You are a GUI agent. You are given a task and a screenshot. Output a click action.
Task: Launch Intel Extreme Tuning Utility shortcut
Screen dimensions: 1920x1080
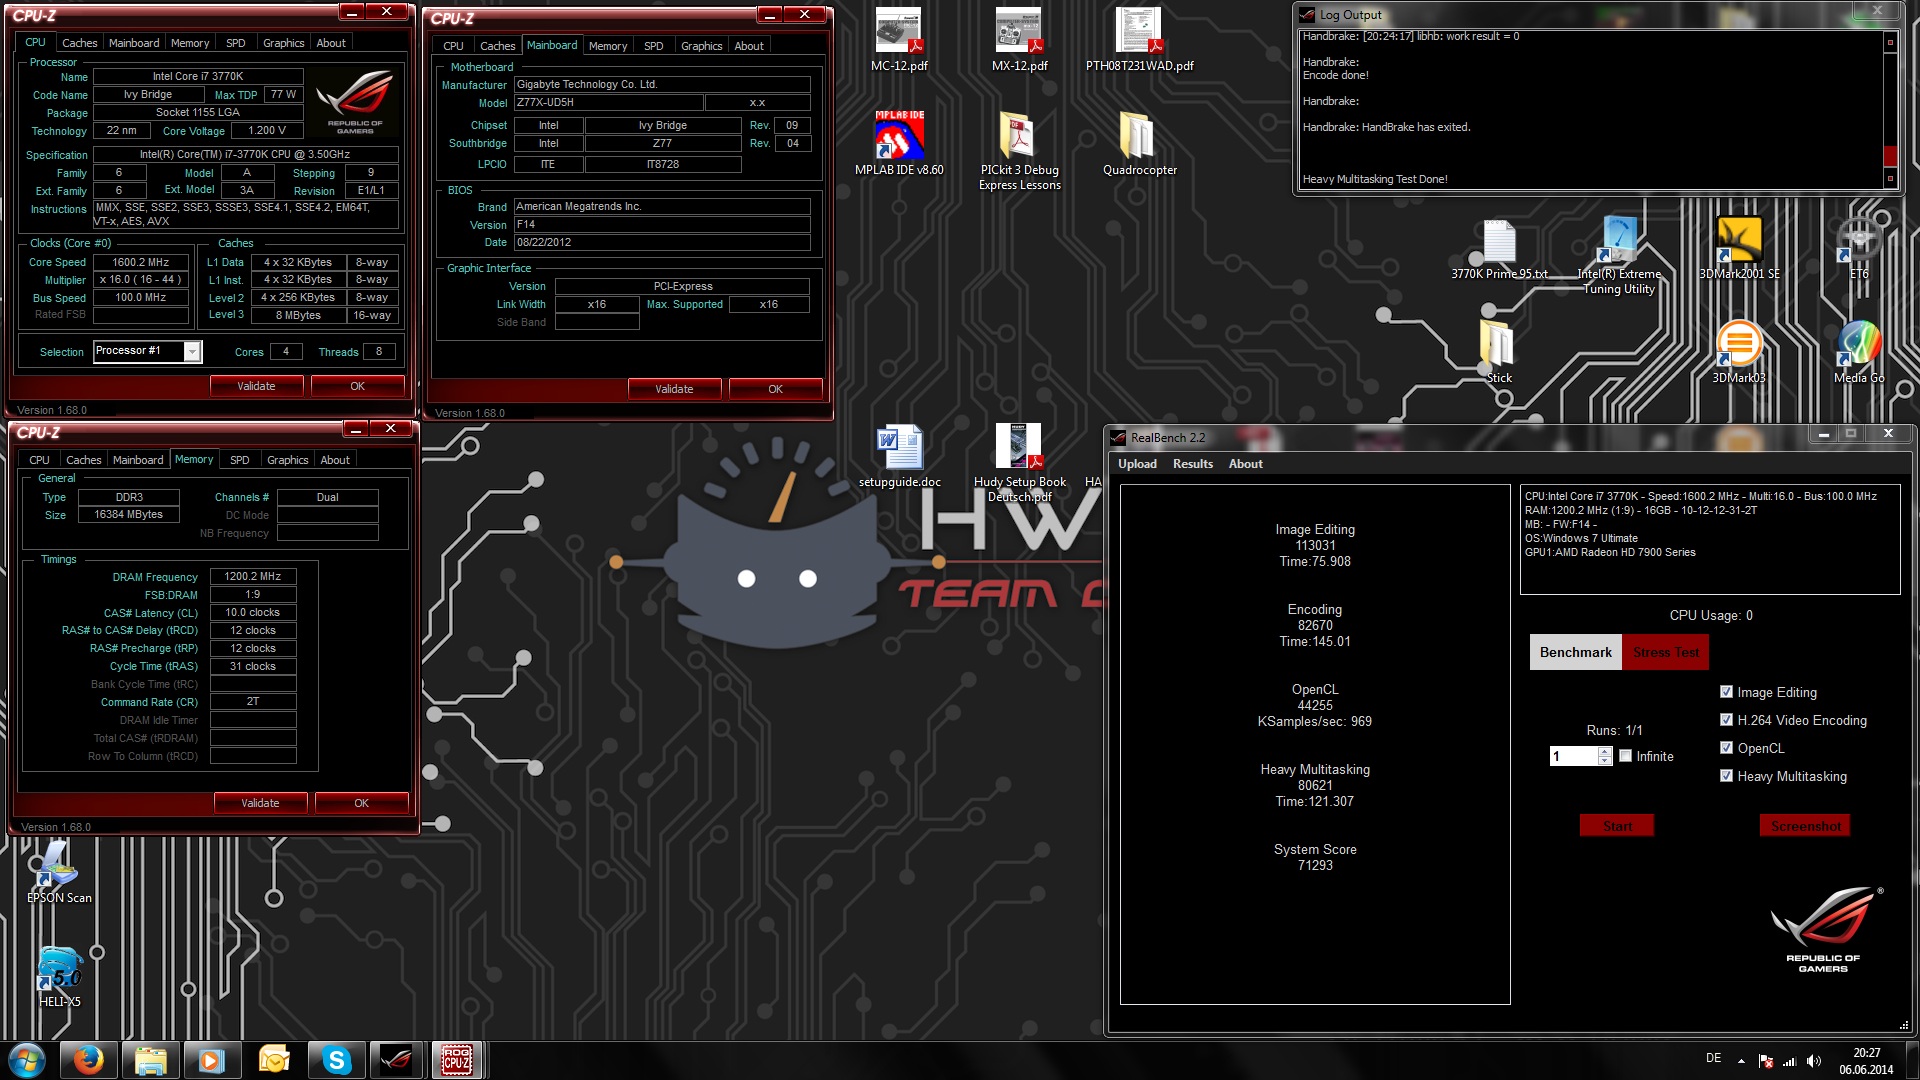pyautogui.click(x=1619, y=255)
